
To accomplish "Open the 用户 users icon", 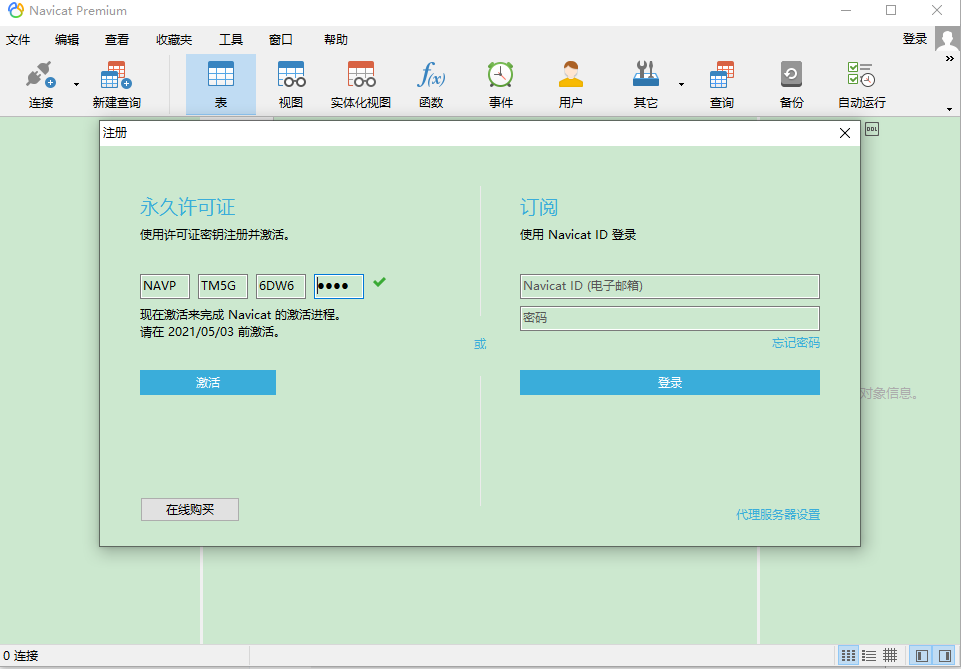I will (571, 85).
